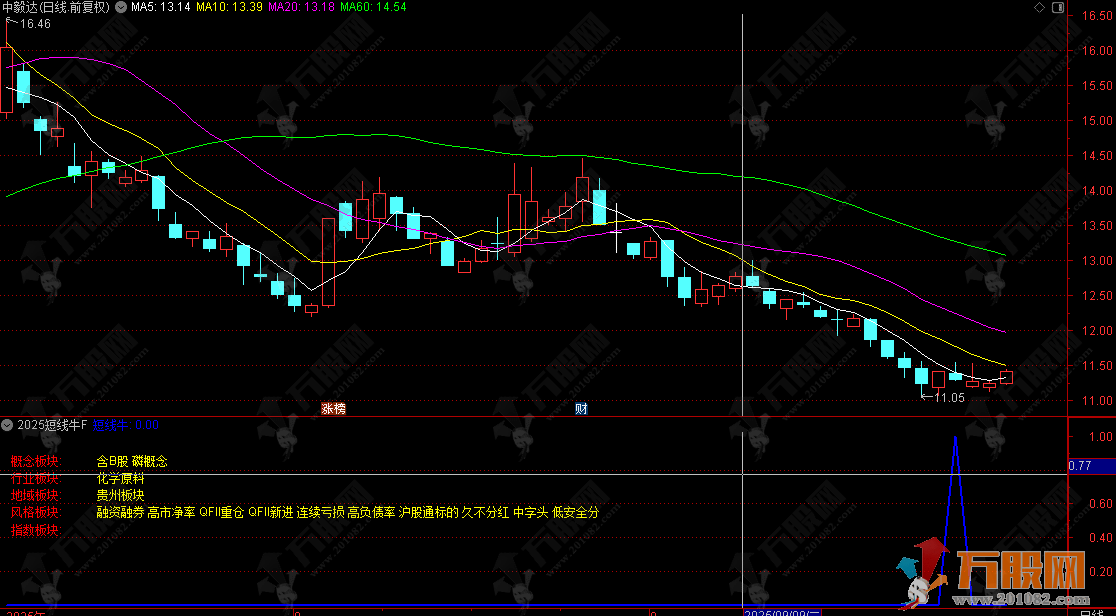Image resolution: width=1116 pixels, height=616 pixels.
Task: Open the 磷概念 concept sector link
Action: pyautogui.click(x=150, y=461)
